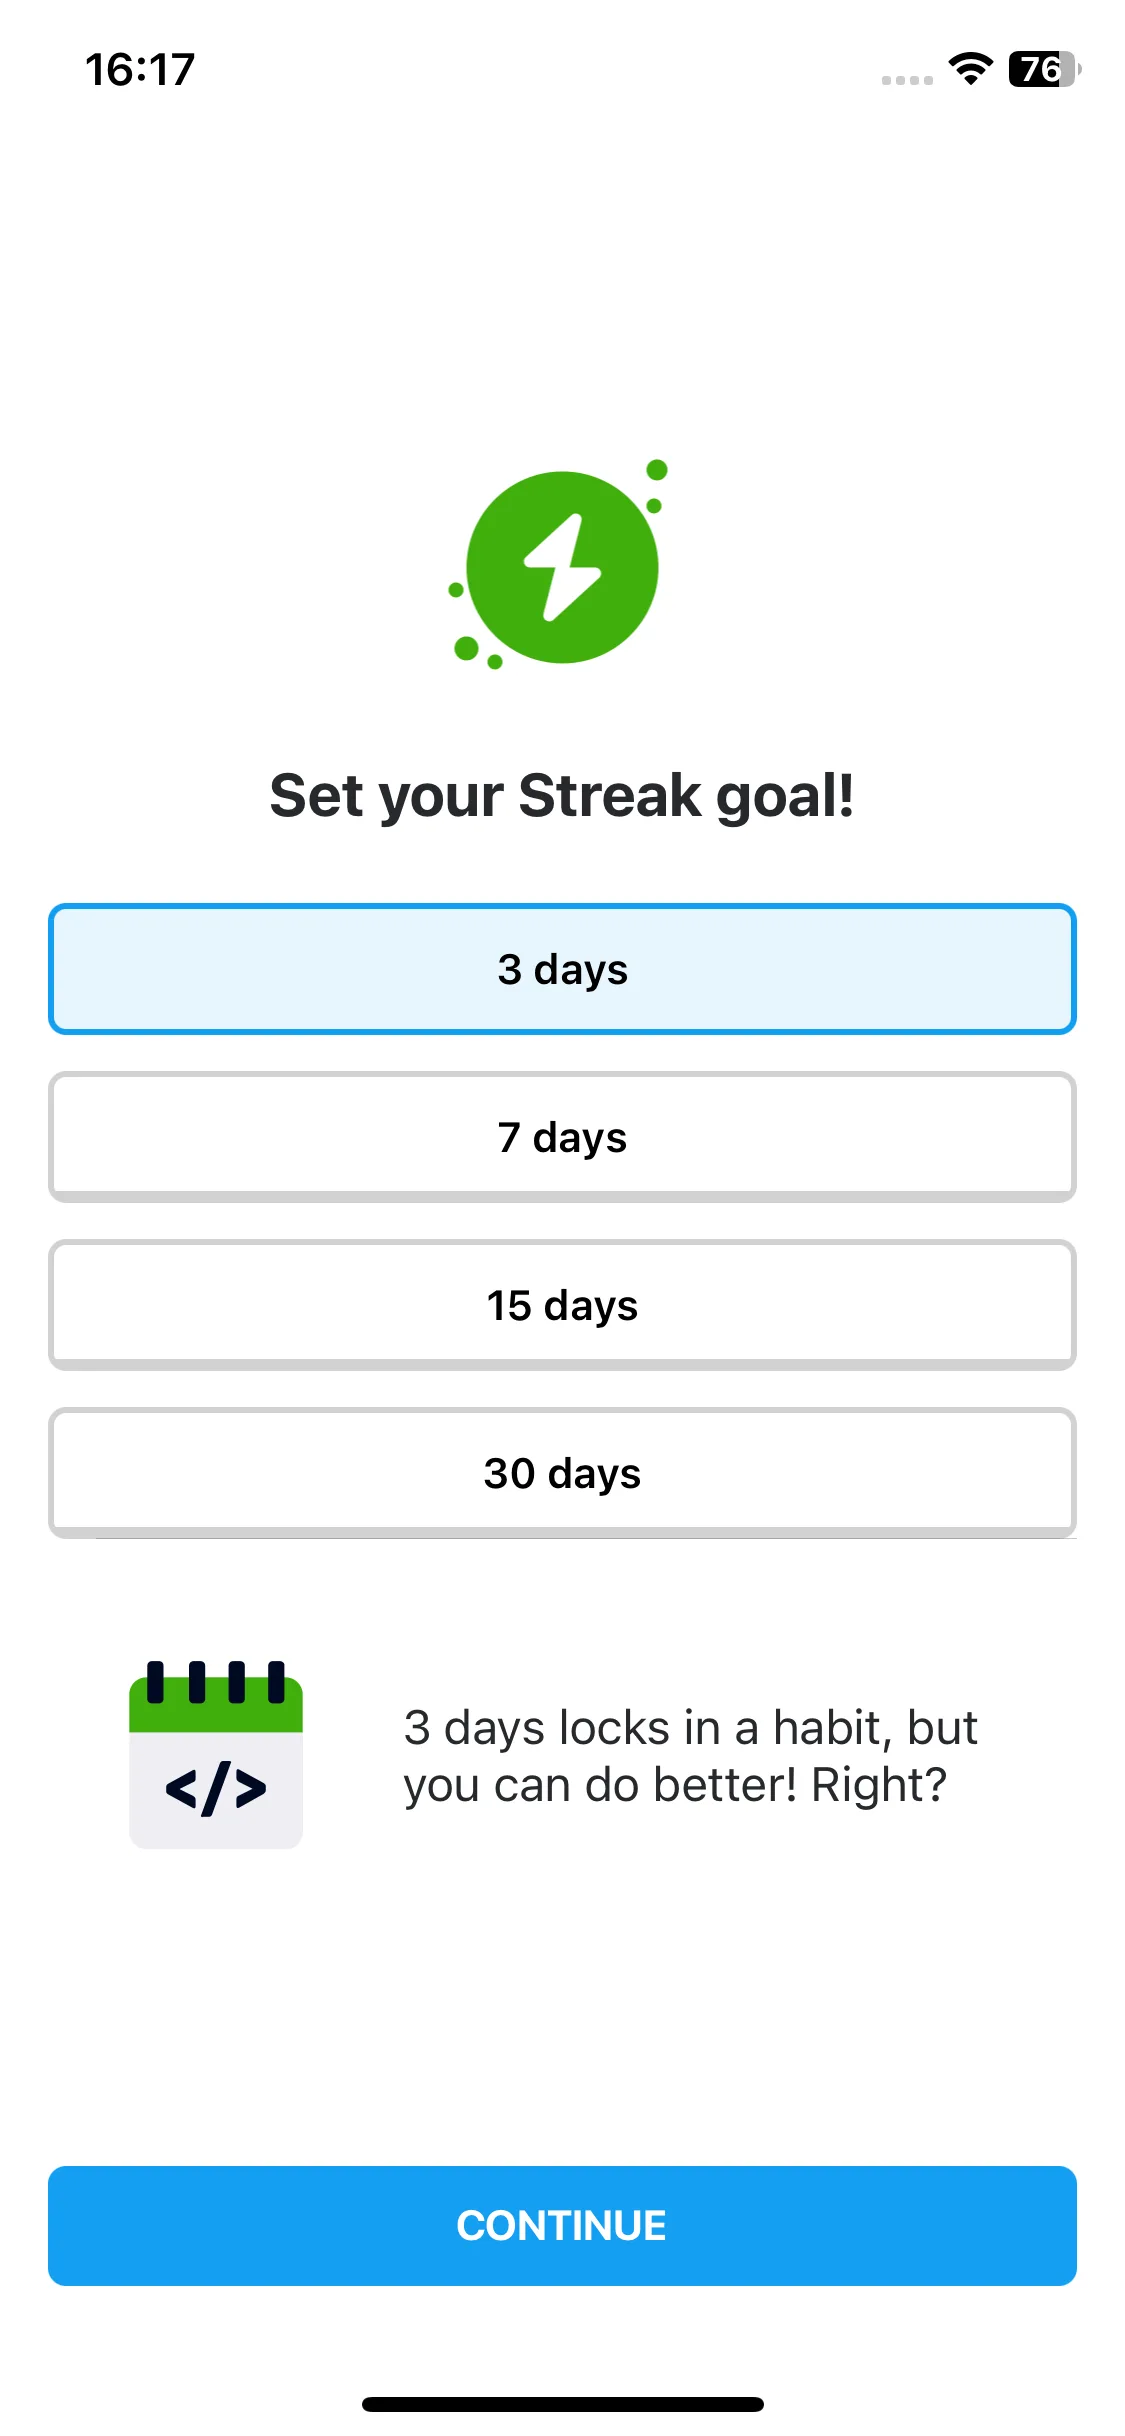Viewport: 1125px width, 2436px height.
Task: Choose the 7 days streak goal
Action: tap(562, 1137)
